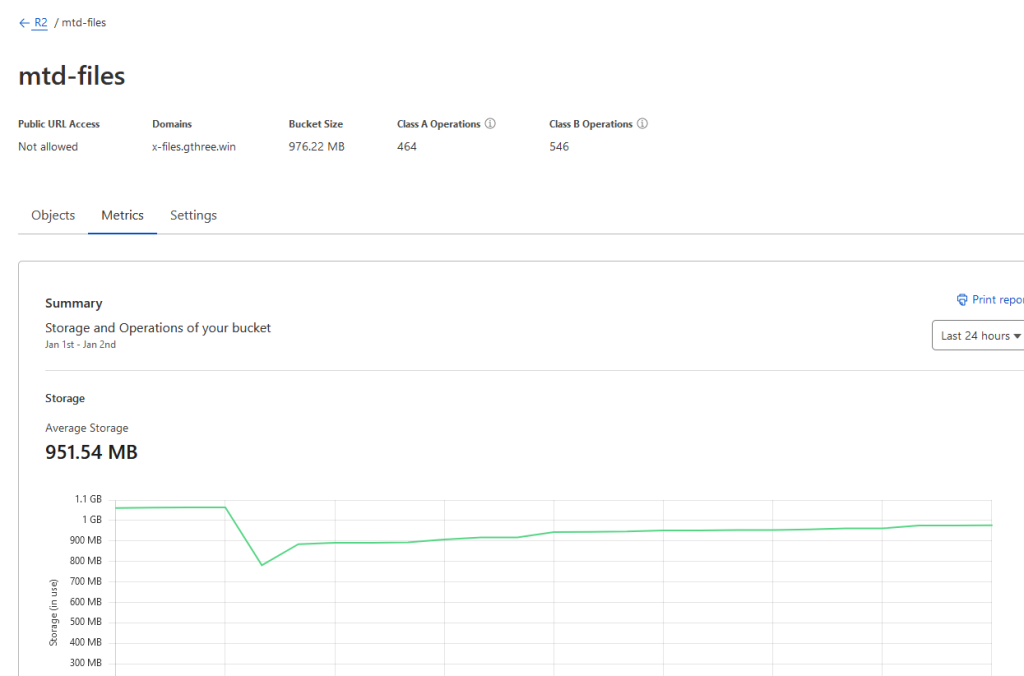The width and height of the screenshot is (1024, 676).
Task: Select the Metrics tab
Action: (122, 215)
